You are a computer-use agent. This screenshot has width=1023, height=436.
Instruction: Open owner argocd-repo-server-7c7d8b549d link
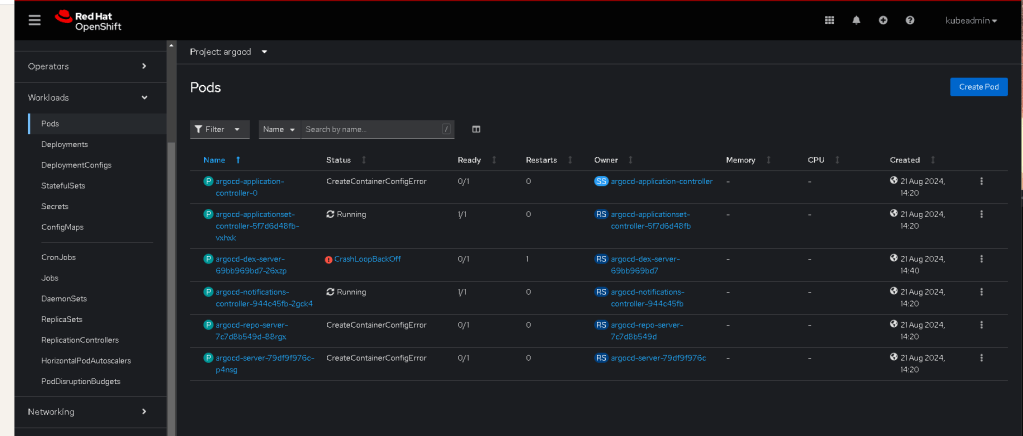(x=647, y=330)
